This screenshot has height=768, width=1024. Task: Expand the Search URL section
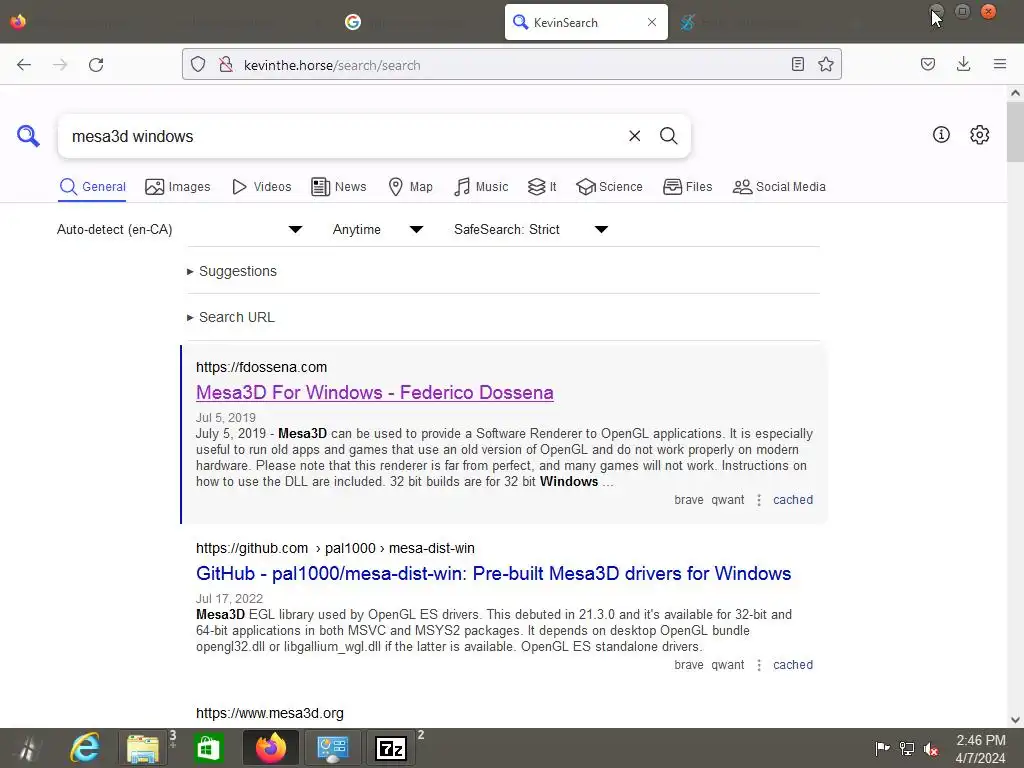[x=231, y=317]
